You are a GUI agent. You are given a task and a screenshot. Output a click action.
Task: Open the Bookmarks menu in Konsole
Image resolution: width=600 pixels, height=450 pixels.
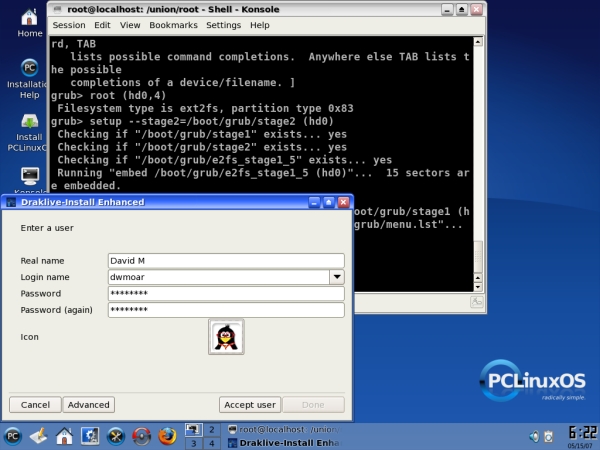click(173, 25)
